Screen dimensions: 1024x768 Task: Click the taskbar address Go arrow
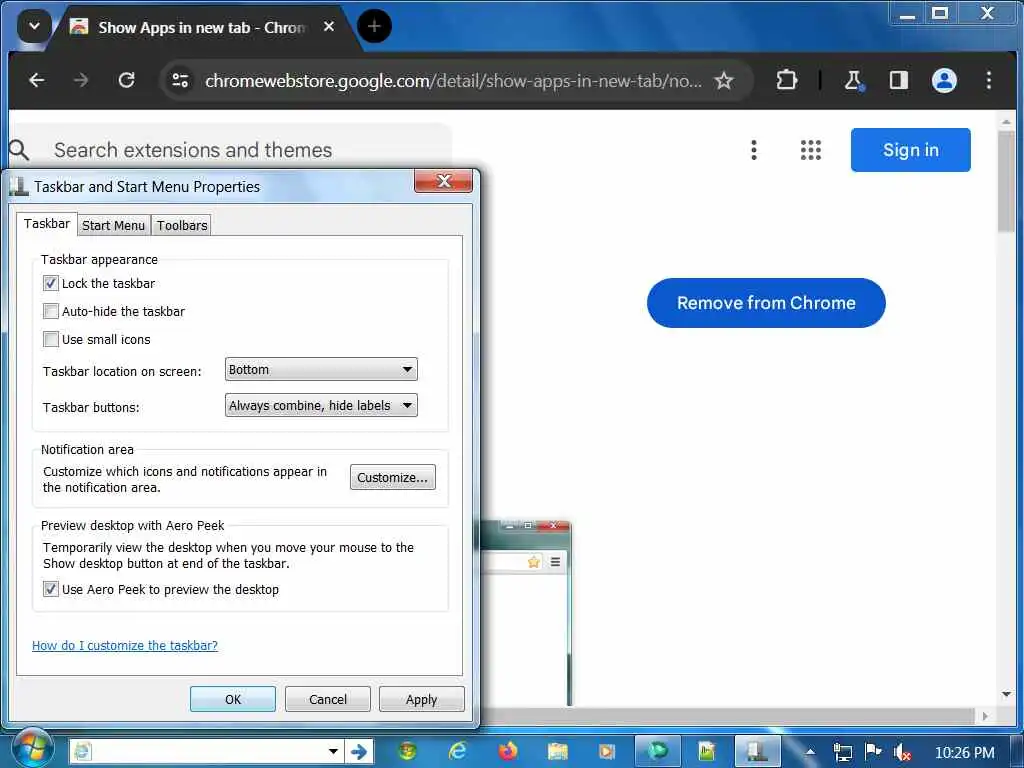(x=359, y=752)
